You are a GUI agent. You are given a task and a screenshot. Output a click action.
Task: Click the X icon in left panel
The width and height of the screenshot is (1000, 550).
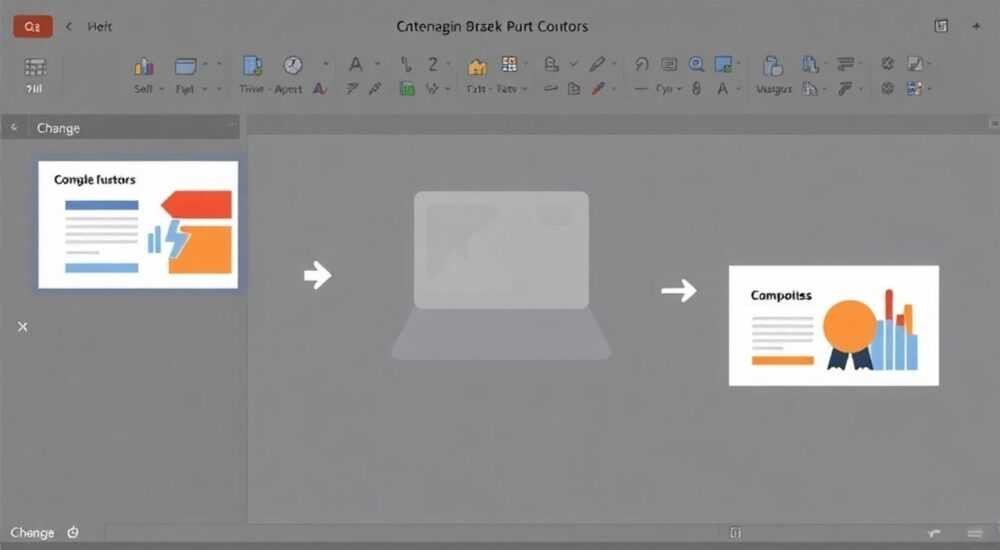[x=23, y=327]
